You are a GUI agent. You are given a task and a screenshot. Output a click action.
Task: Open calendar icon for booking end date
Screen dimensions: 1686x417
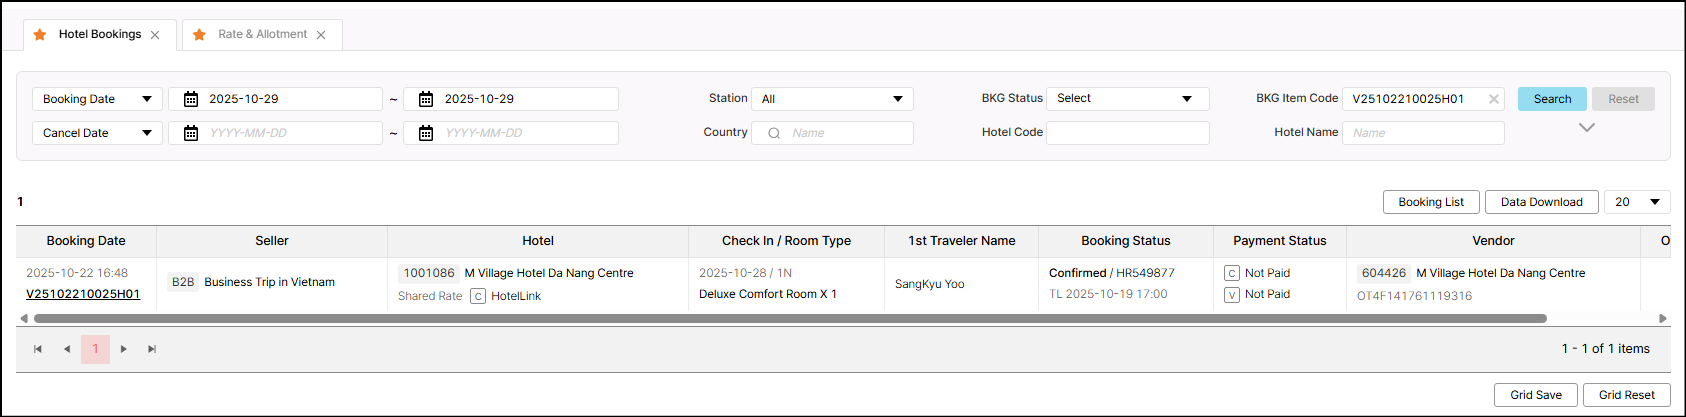(x=425, y=99)
